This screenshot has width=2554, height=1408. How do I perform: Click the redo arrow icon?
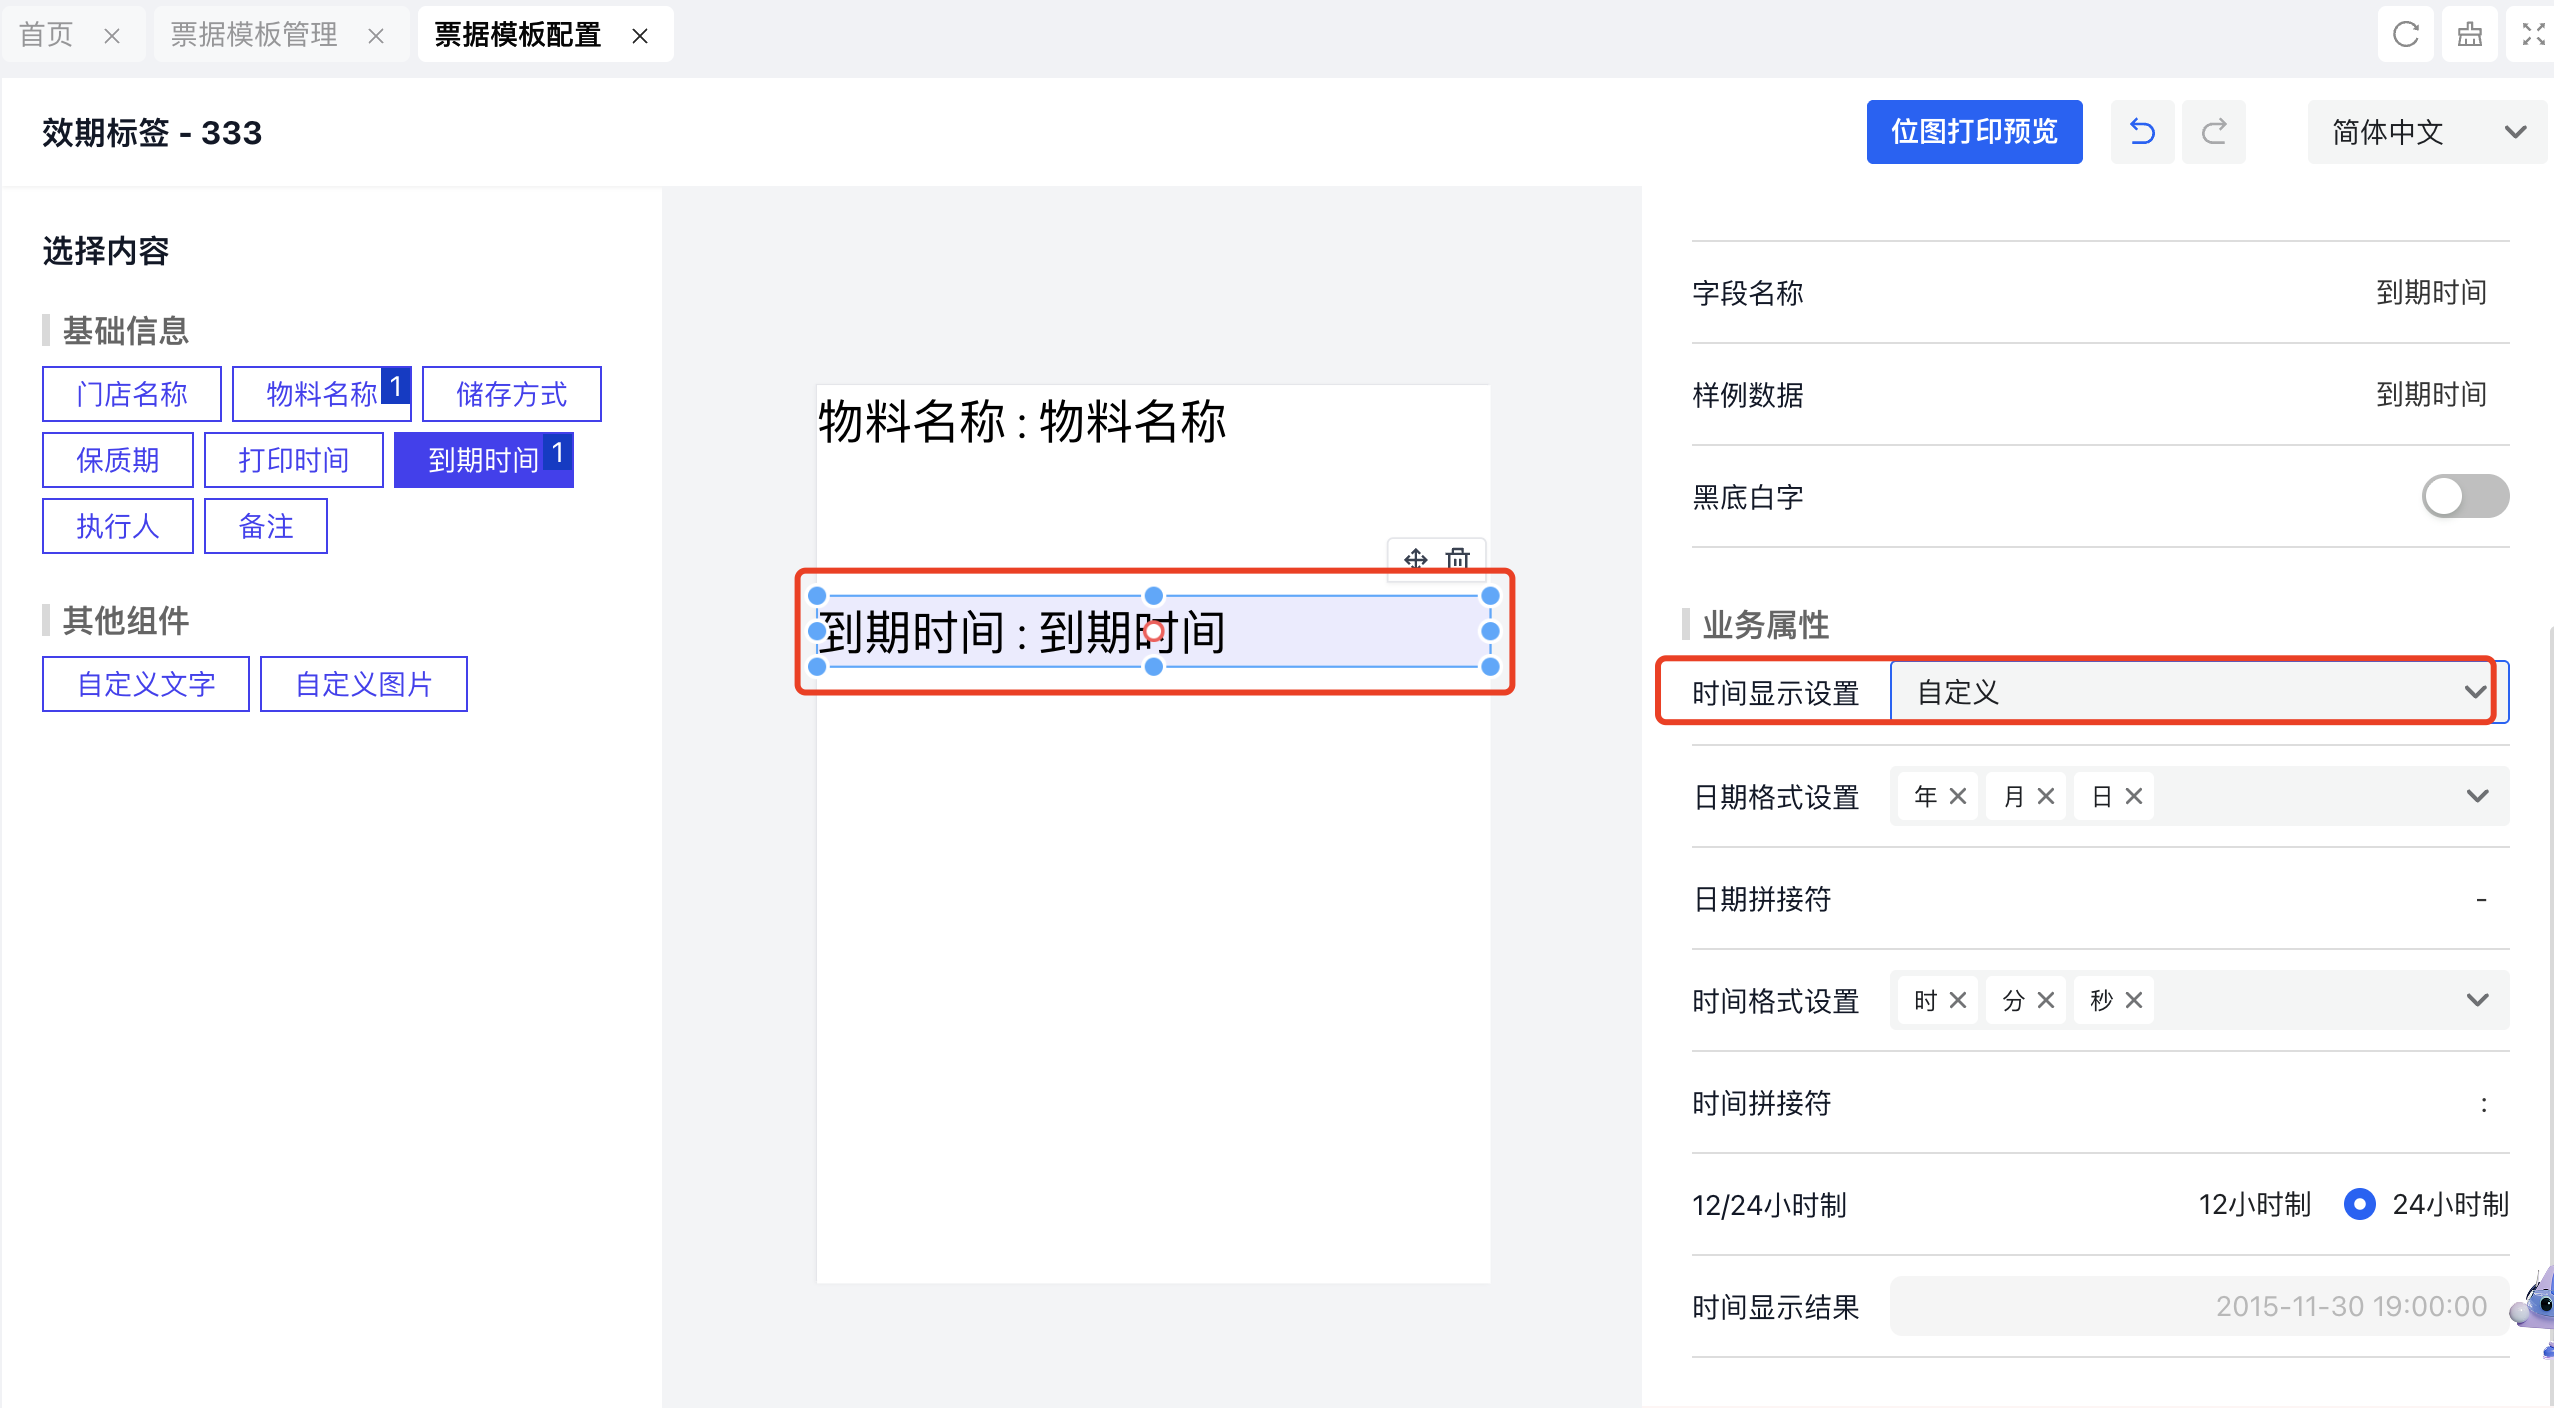click(x=2214, y=131)
